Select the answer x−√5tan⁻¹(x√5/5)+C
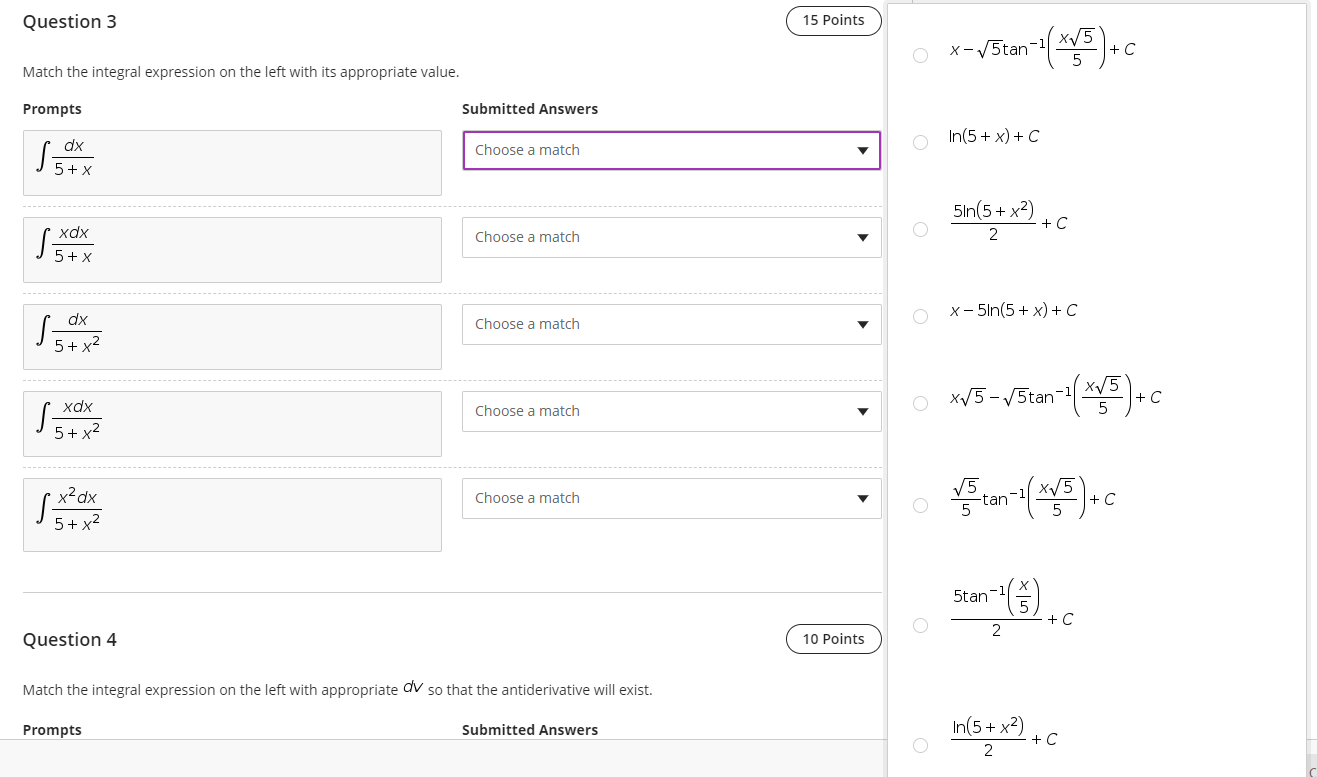 click(919, 55)
